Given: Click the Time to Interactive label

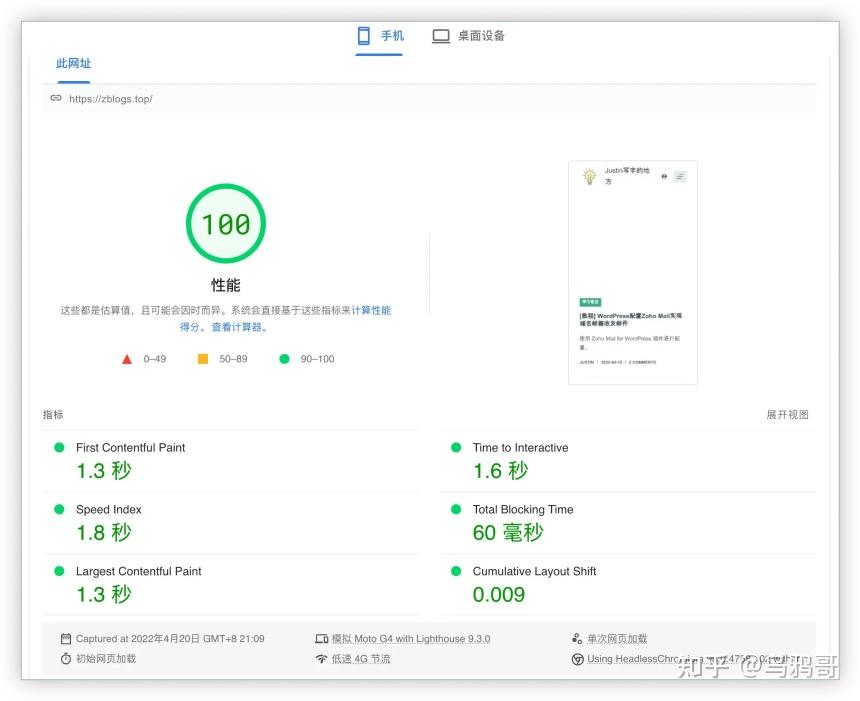Looking at the screenshot, I should point(520,448).
